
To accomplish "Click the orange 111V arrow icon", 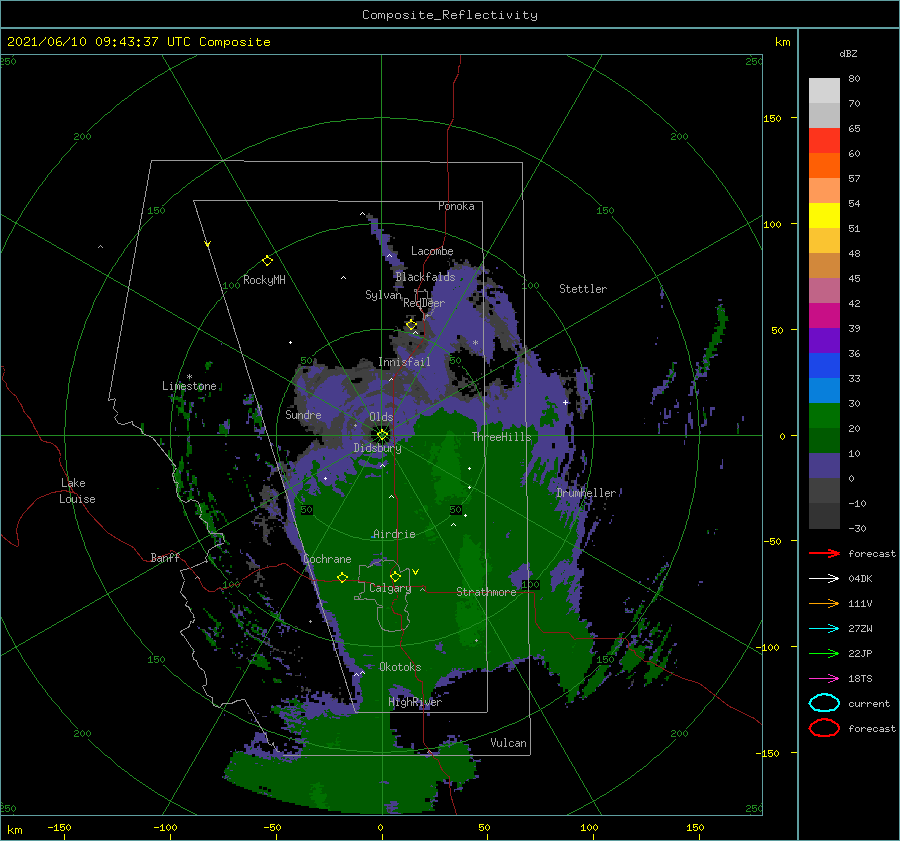I will 824,603.
